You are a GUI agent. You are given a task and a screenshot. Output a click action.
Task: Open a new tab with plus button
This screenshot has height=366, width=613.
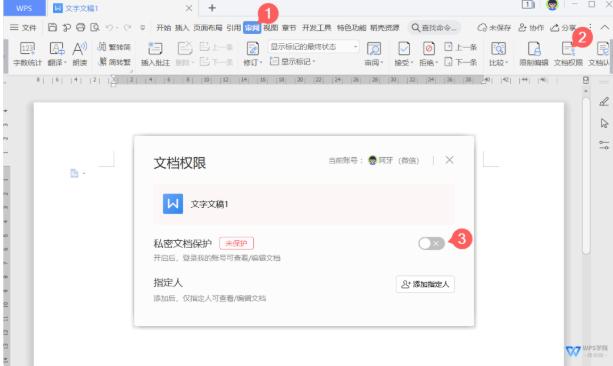click(x=212, y=8)
